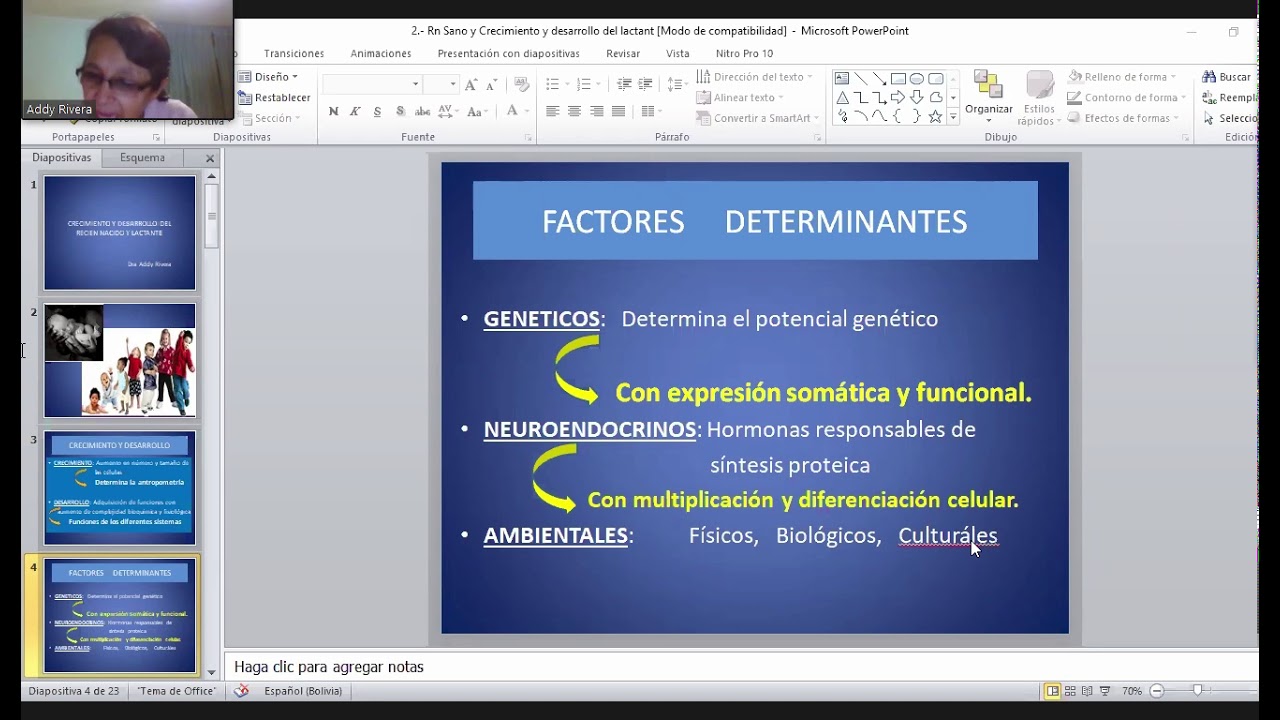The image size is (1280, 720).
Task: Select slide 1 title thumbnail
Action: [120, 233]
